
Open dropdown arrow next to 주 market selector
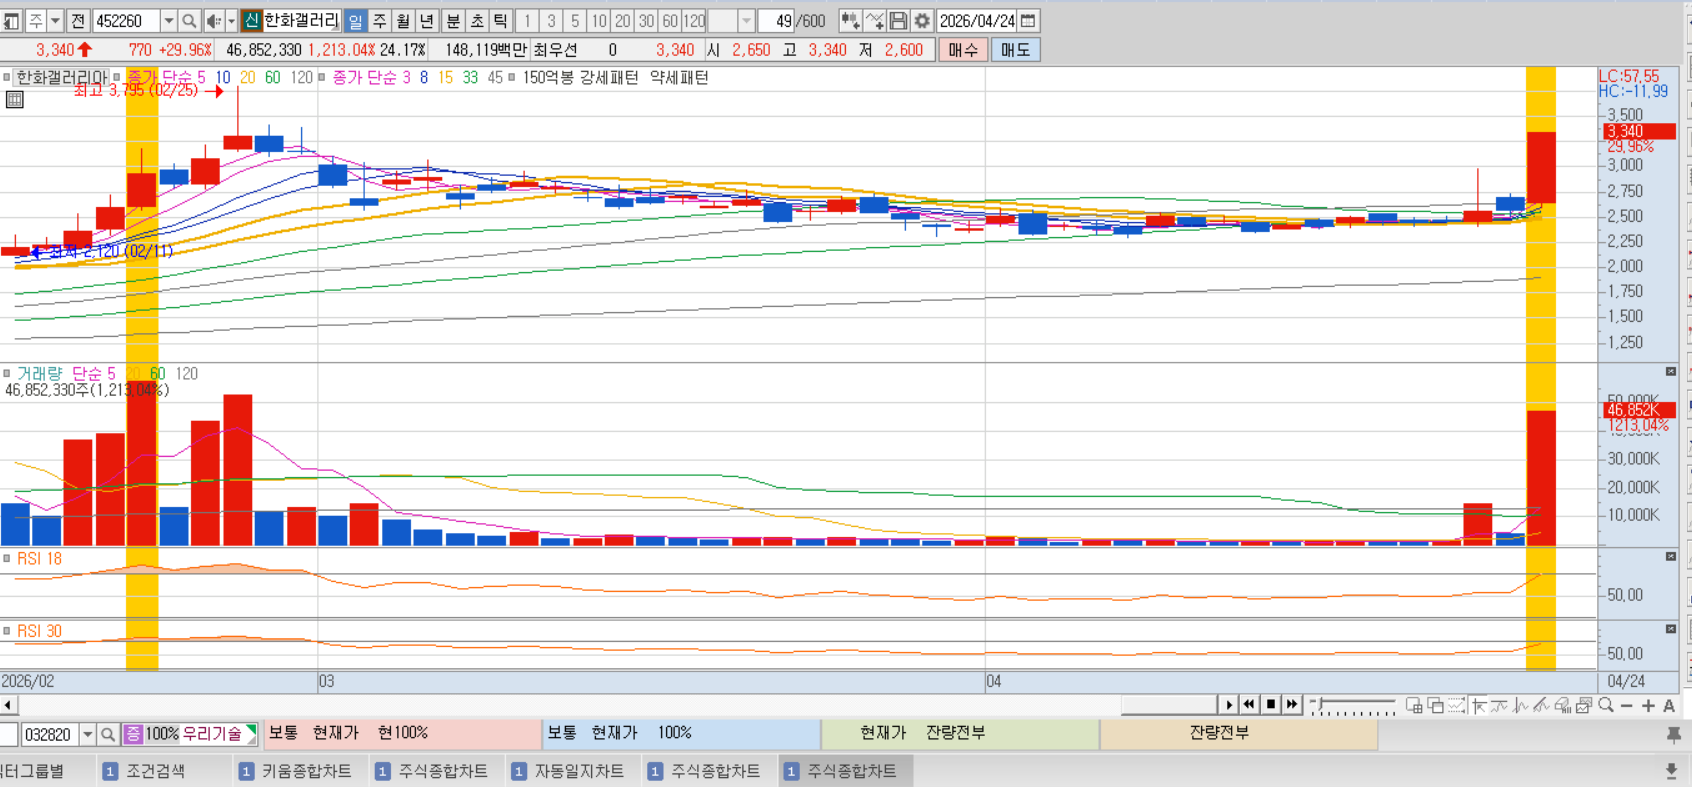coord(55,21)
